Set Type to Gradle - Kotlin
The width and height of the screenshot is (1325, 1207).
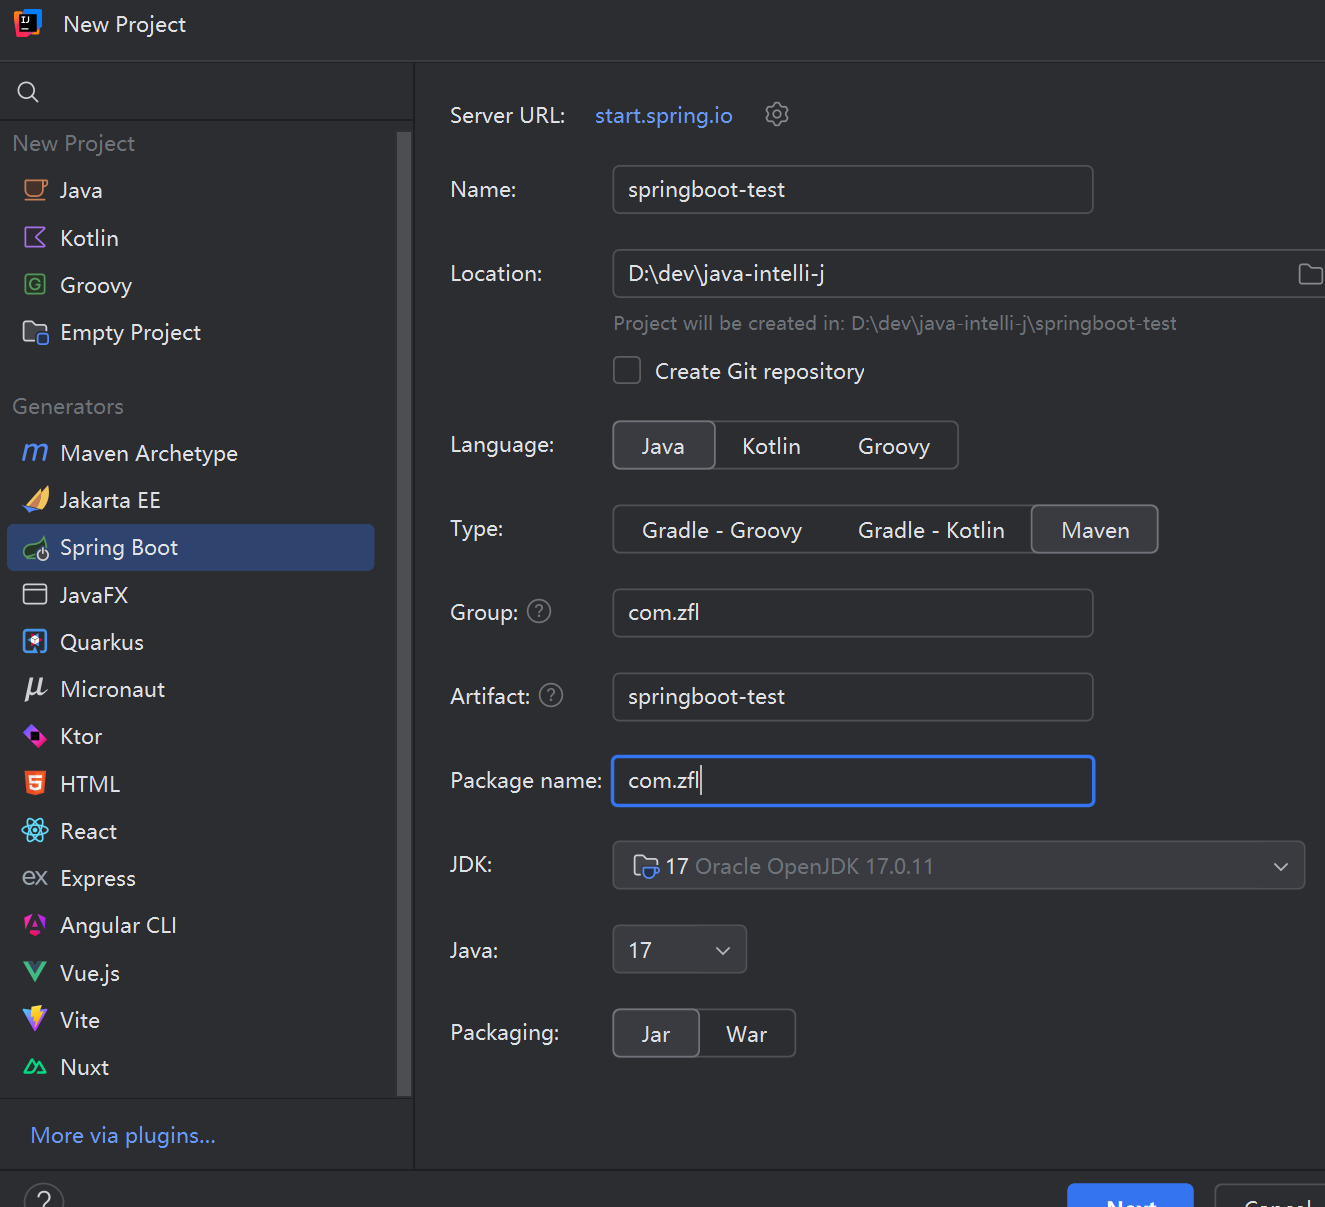(931, 530)
